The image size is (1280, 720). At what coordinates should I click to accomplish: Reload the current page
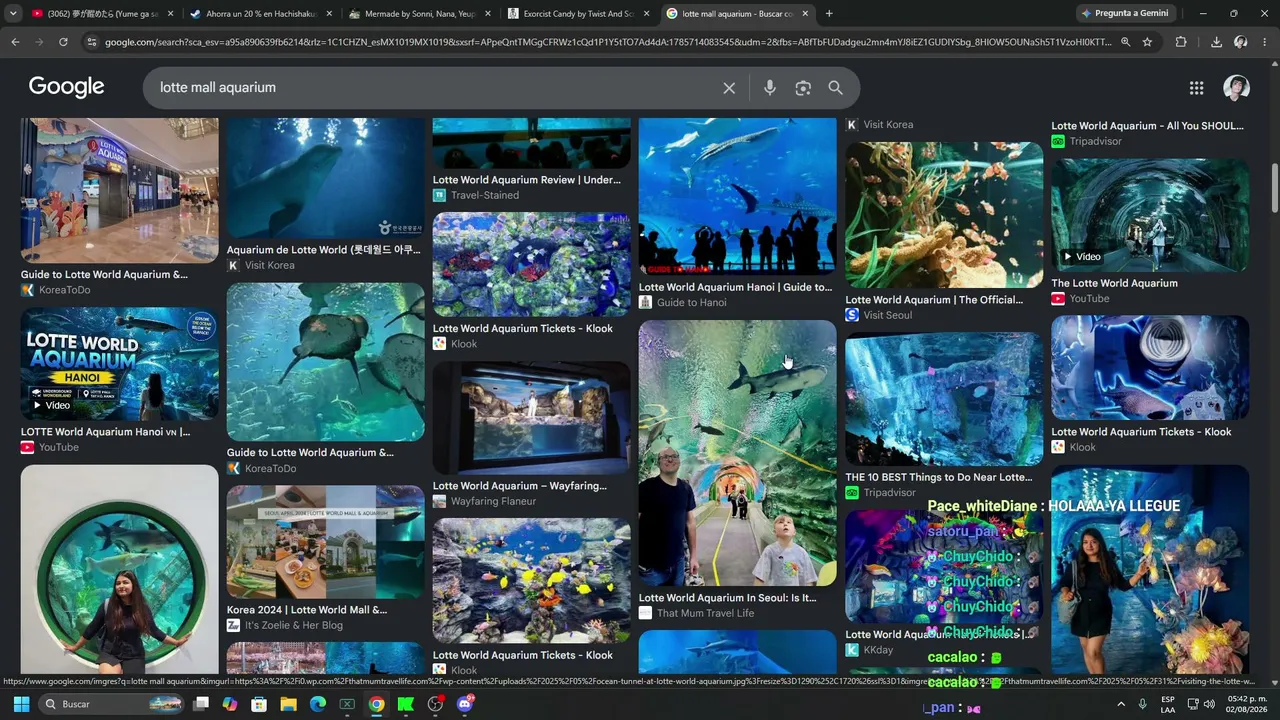click(63, 42)
